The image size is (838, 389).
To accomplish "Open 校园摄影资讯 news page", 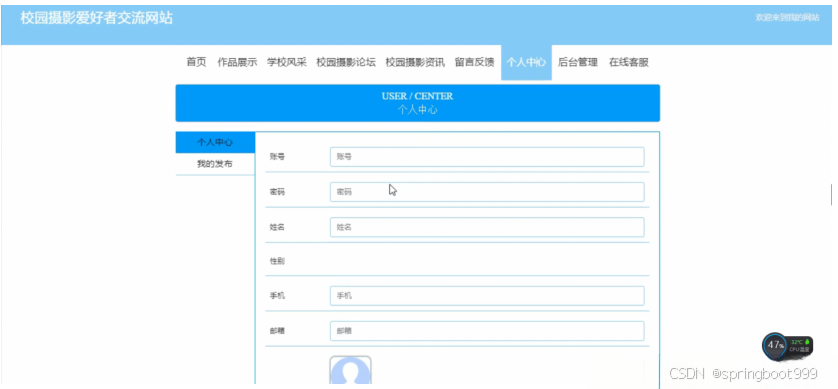I will (415, 63).
